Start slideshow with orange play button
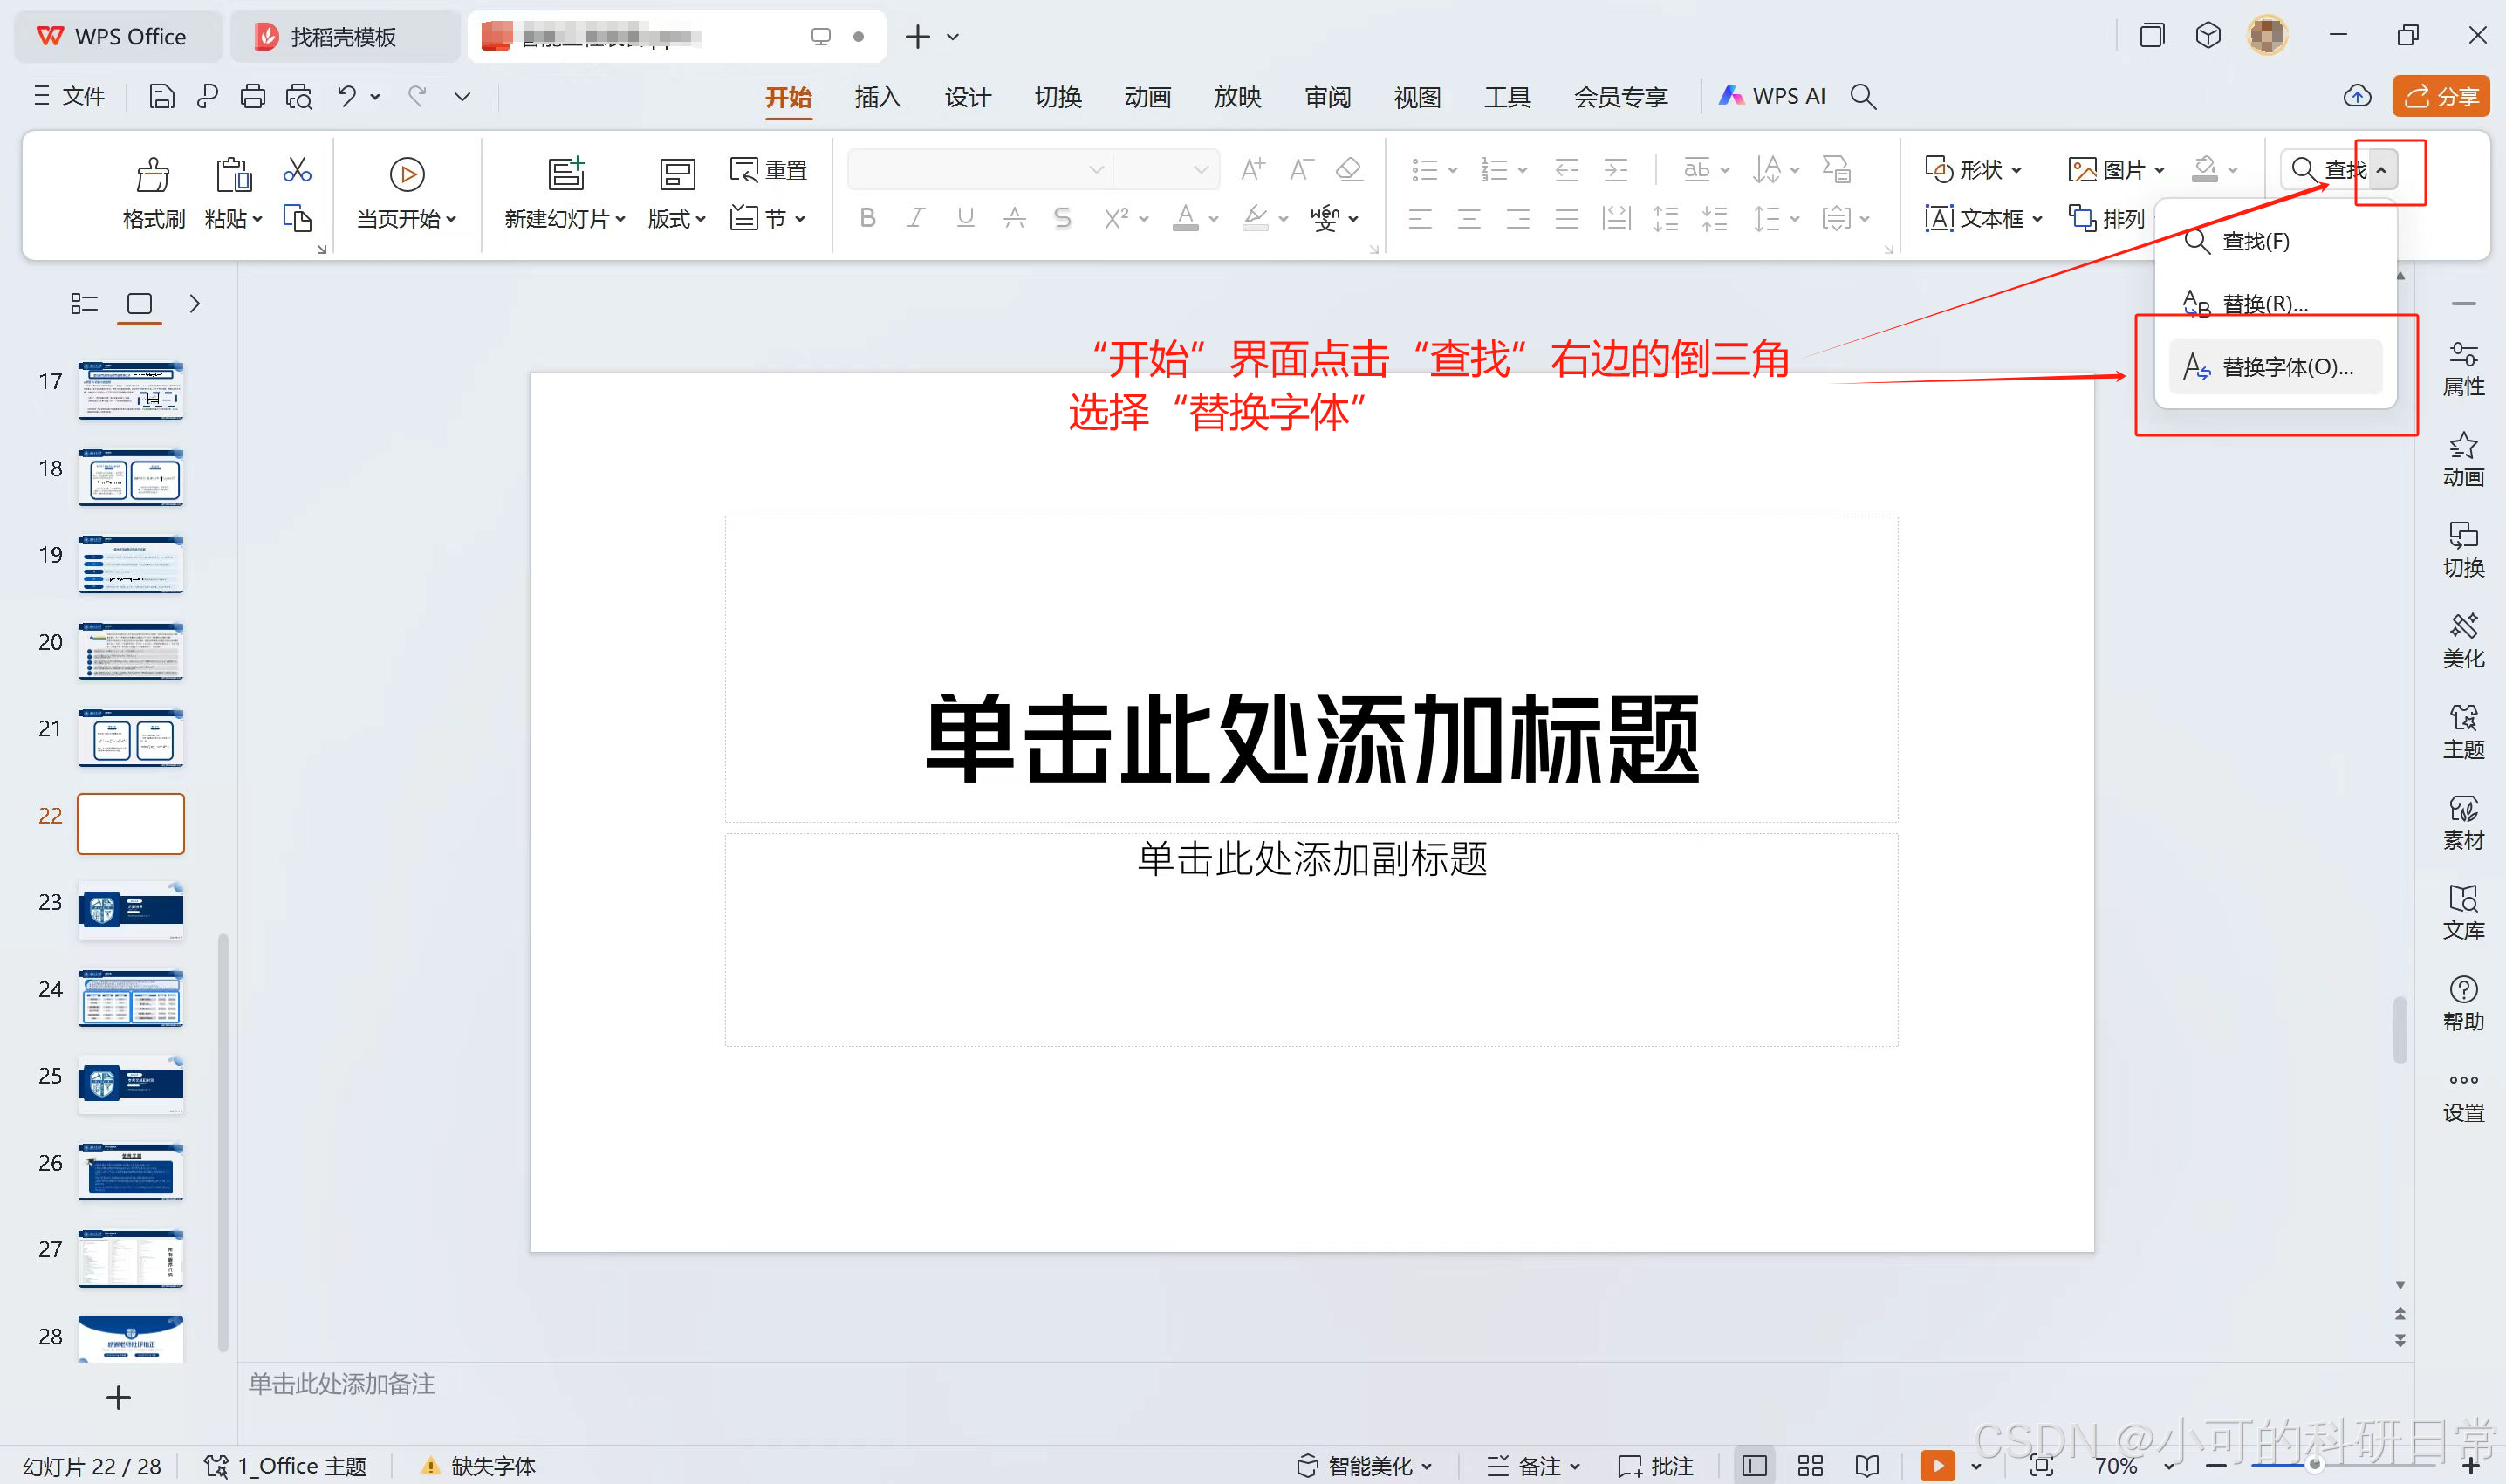 1937,1465
